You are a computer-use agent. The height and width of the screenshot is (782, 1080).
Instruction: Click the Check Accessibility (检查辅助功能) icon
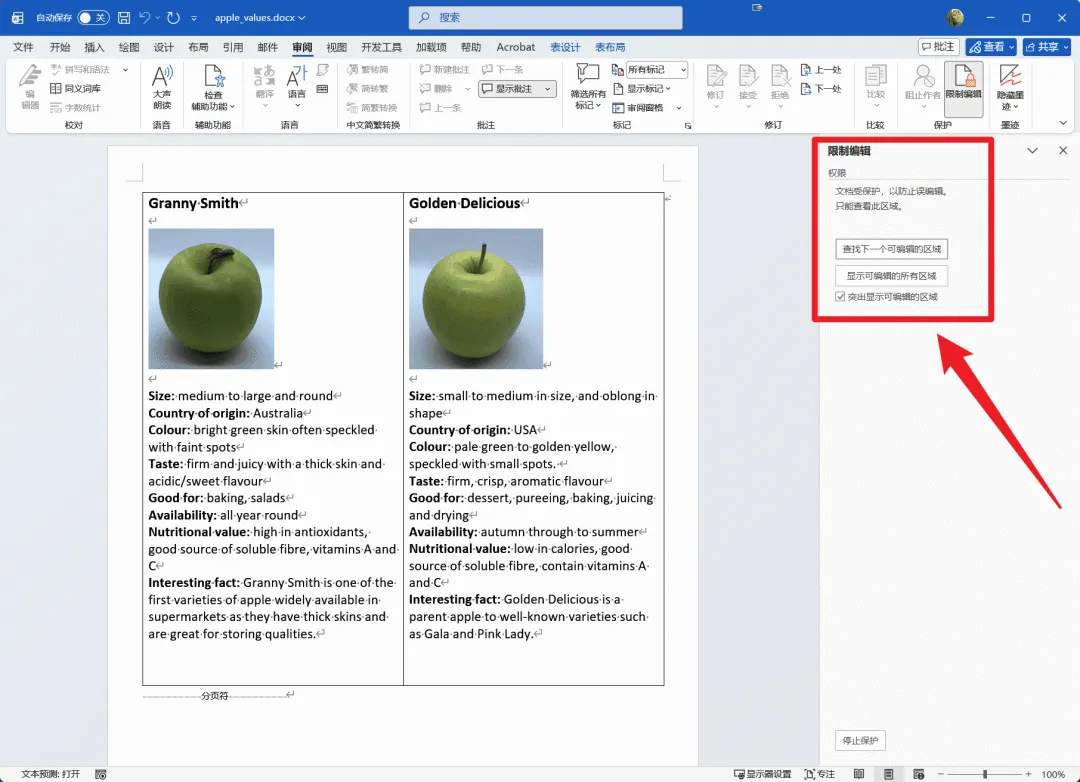click(x=213, y=88)
